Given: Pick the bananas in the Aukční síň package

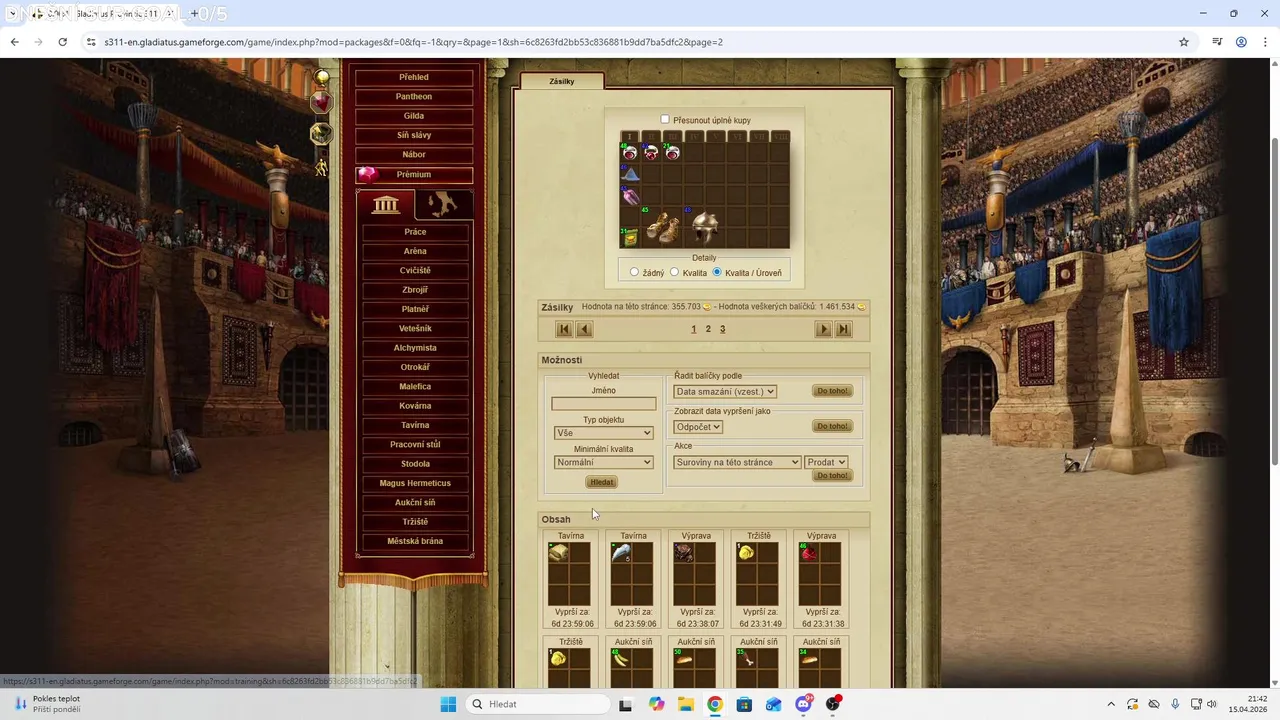Looking at the screenshot, I should pyautogui.click(x=621, y=659).
